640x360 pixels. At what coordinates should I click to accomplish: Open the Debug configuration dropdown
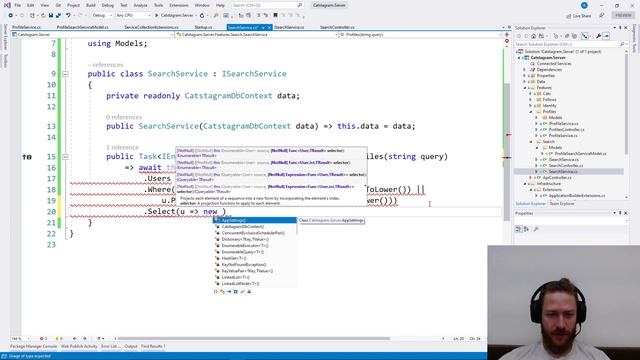pyautogui.click(x=102, y=16)
